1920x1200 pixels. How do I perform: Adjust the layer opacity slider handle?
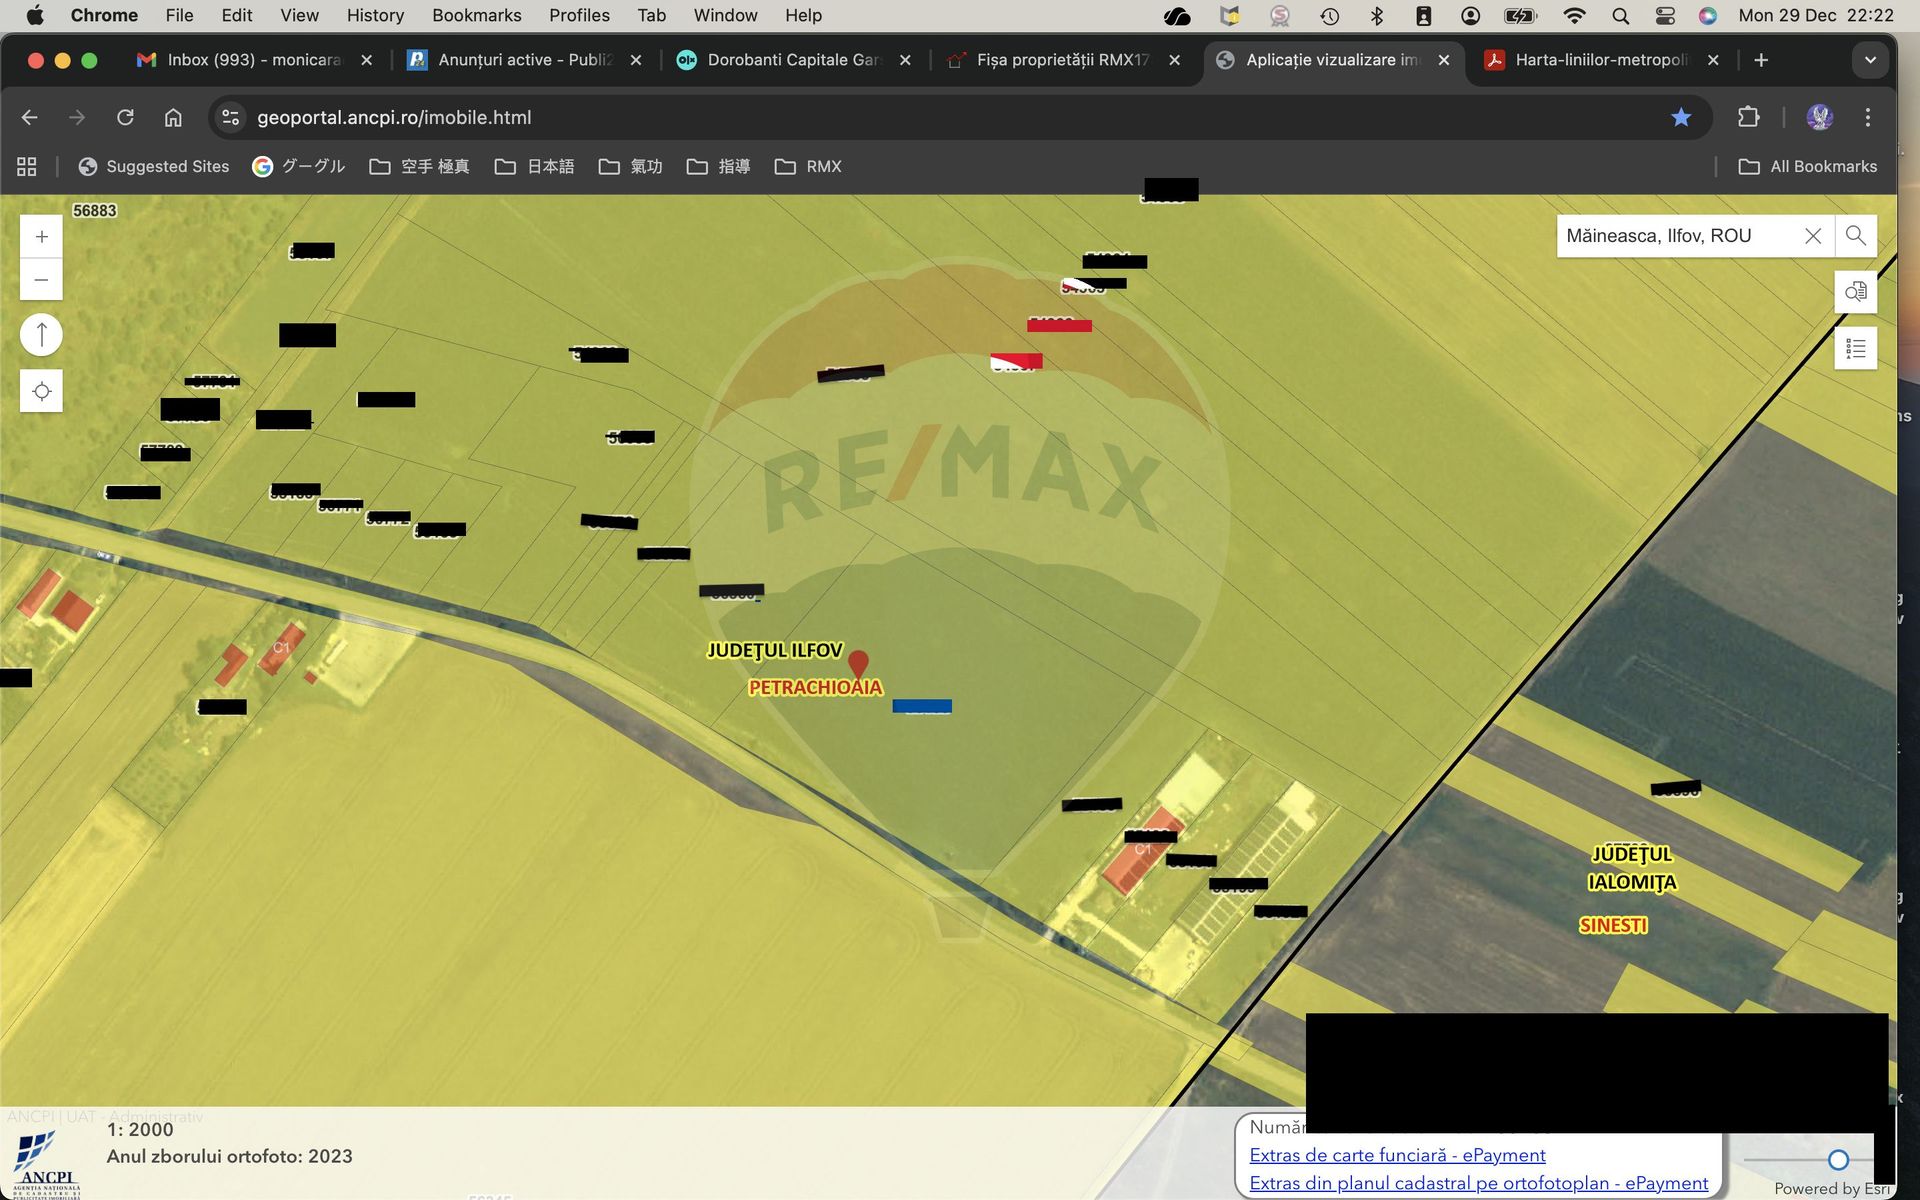point(1838,1159)
